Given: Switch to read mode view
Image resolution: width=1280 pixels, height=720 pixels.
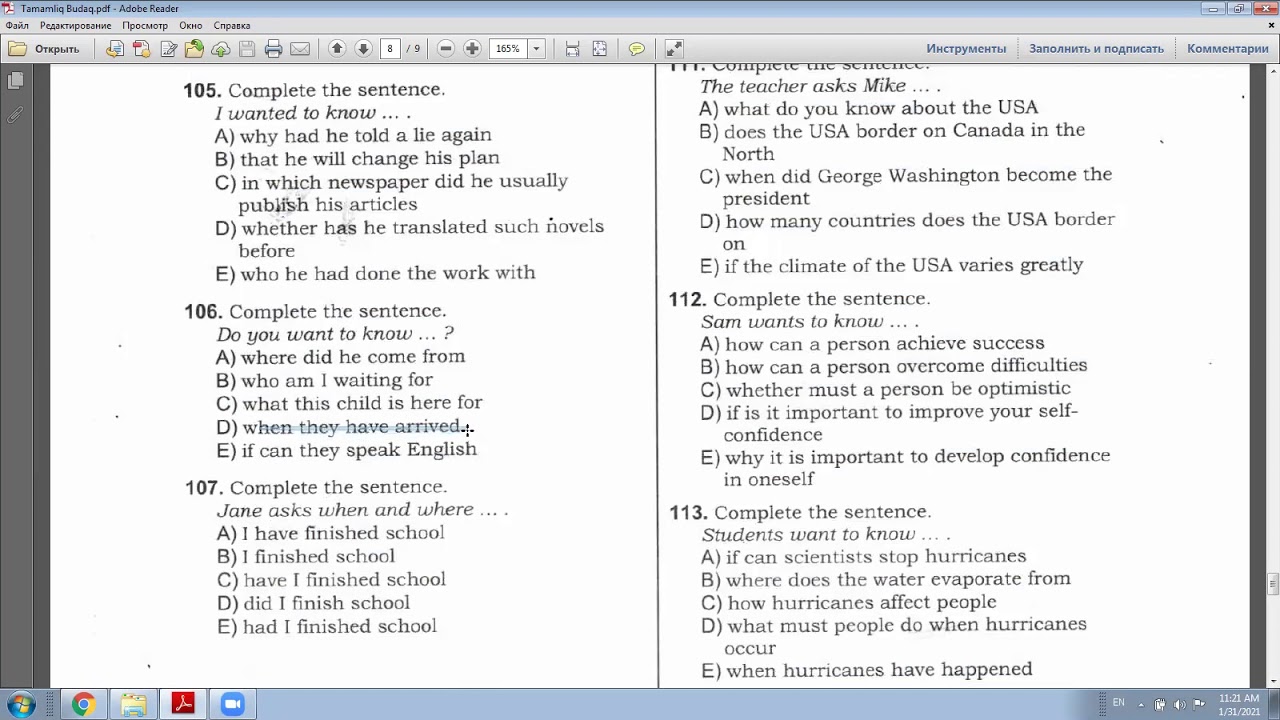Looking at the screenshot, I should point(674,48).
